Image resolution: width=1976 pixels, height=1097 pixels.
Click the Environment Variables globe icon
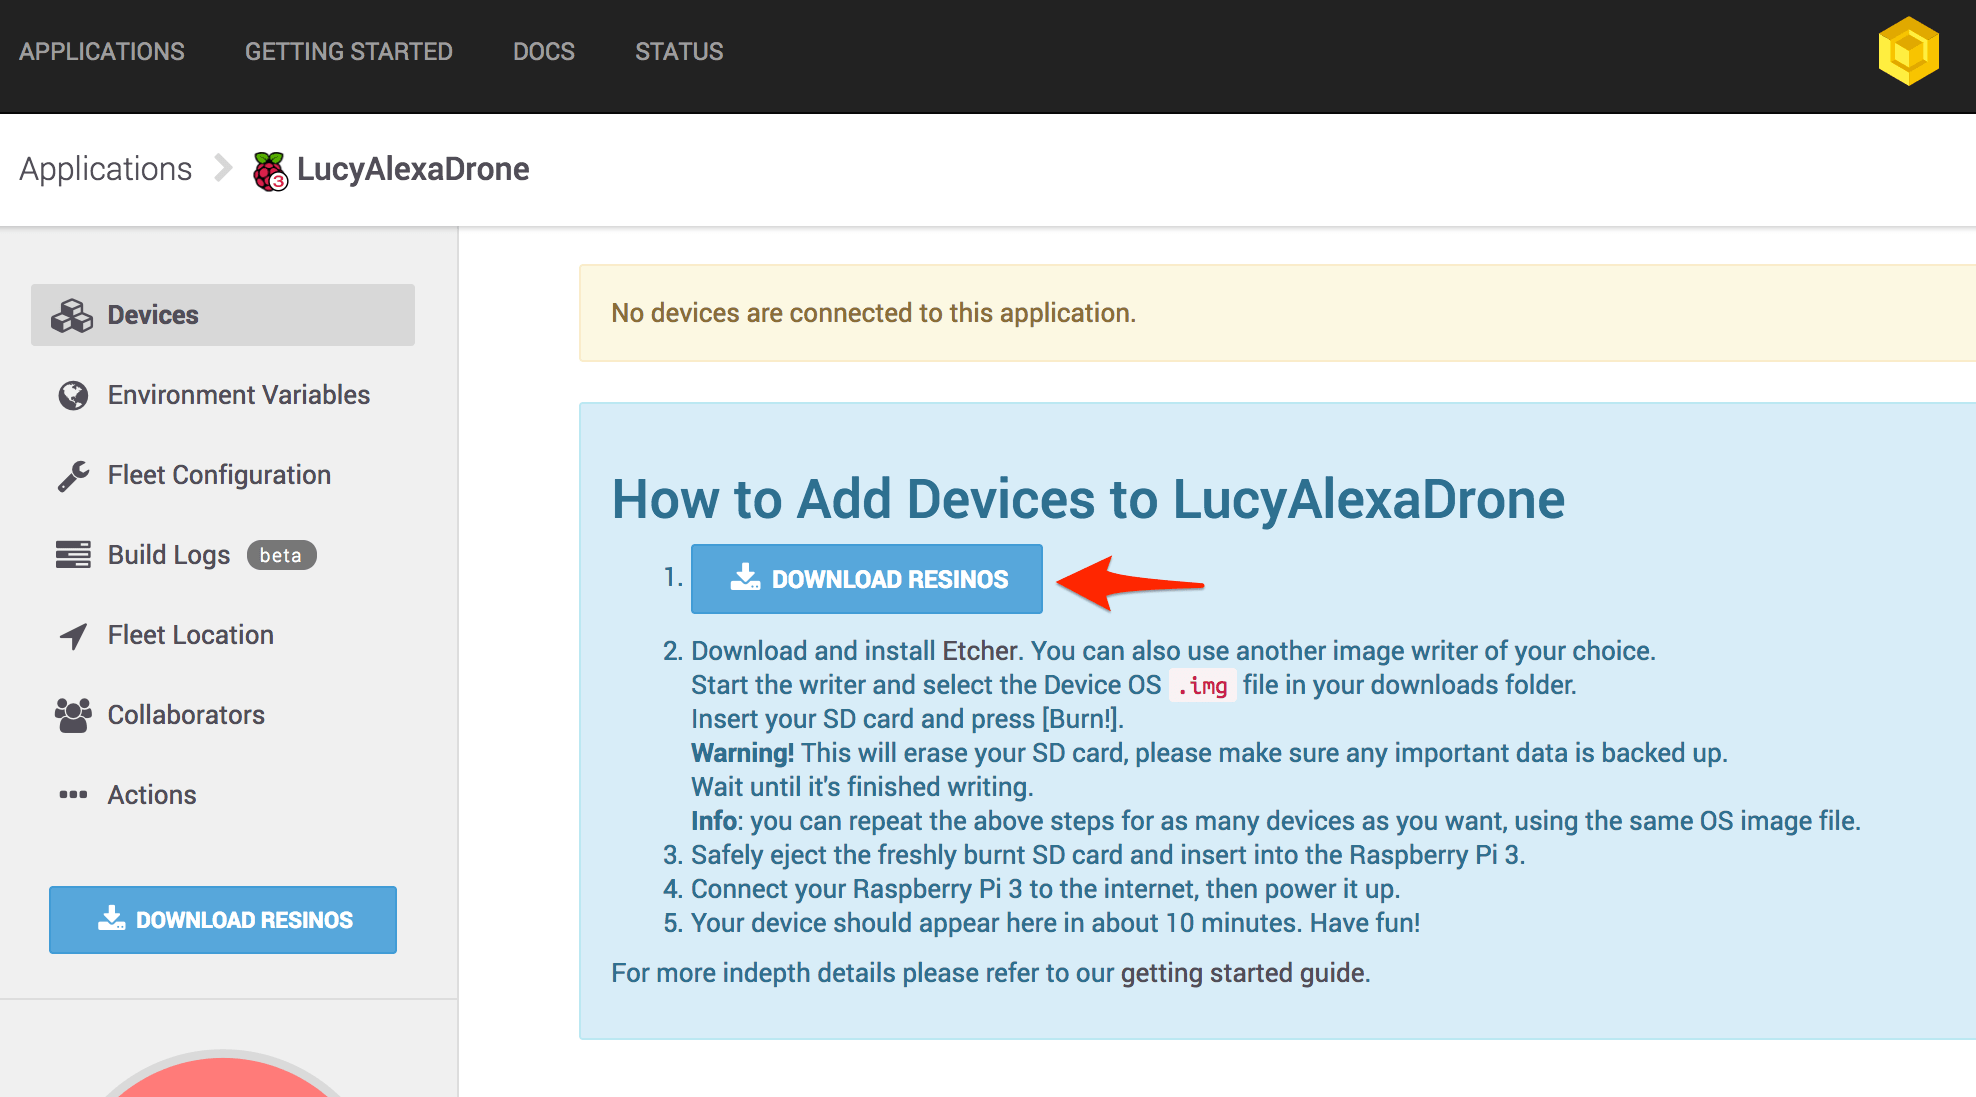[x=73, y=395]
